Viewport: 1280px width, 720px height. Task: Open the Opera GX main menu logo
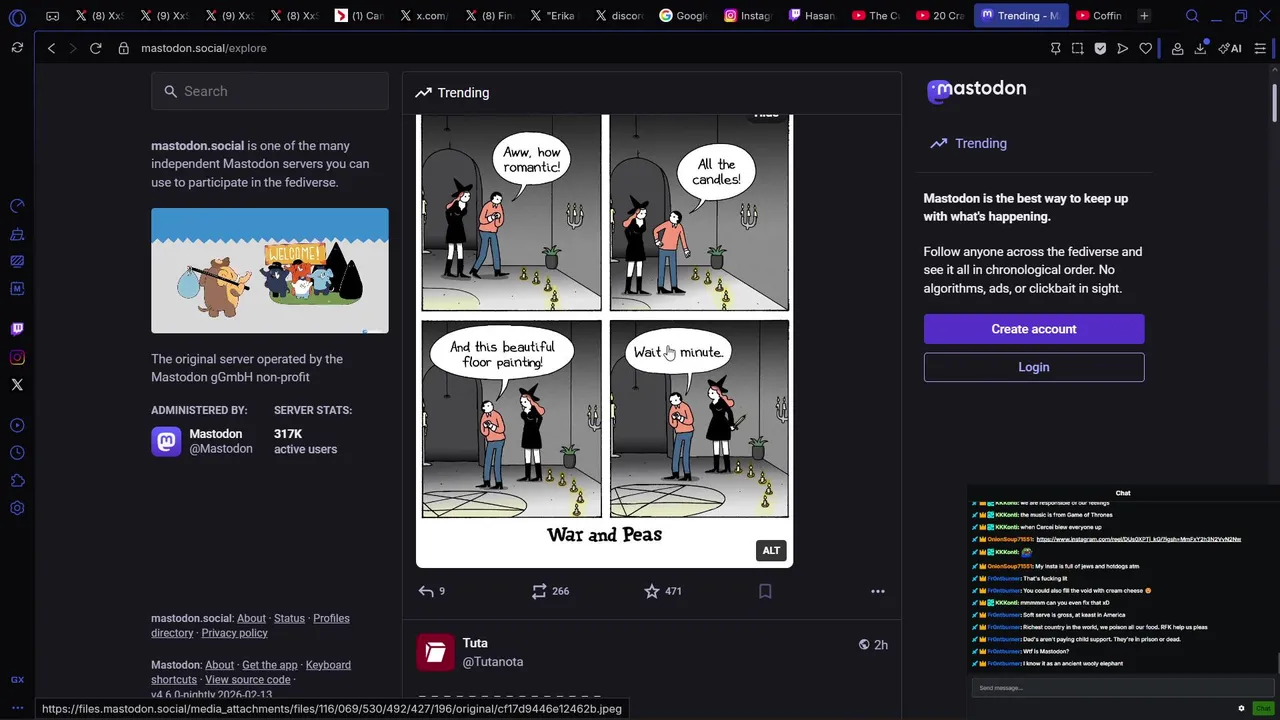tap(17, 16)
